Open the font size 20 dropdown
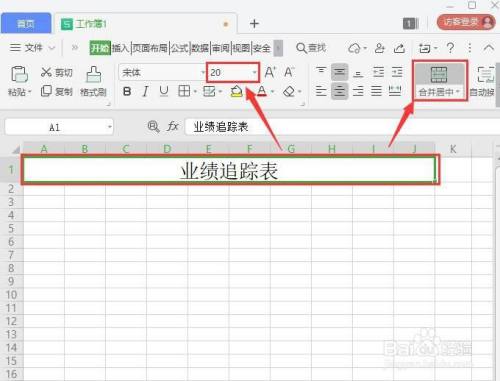Viewport: 500px width, 381px height. (255, 72)
